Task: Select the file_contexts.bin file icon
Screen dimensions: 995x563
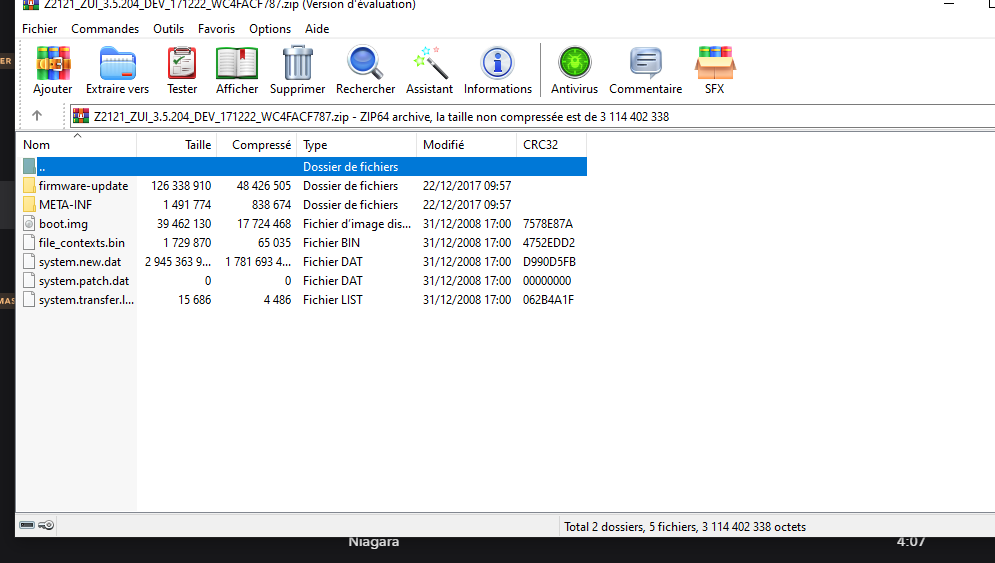Action: coord(29,242)
